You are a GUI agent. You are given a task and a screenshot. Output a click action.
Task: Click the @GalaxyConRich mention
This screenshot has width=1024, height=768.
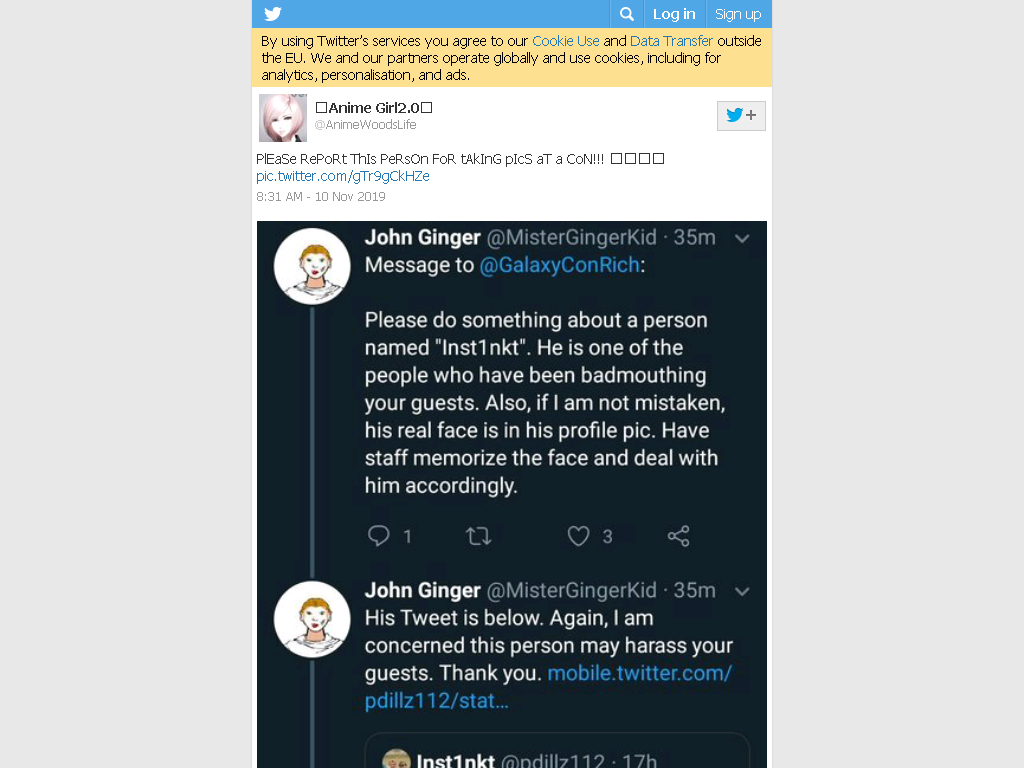560,265
